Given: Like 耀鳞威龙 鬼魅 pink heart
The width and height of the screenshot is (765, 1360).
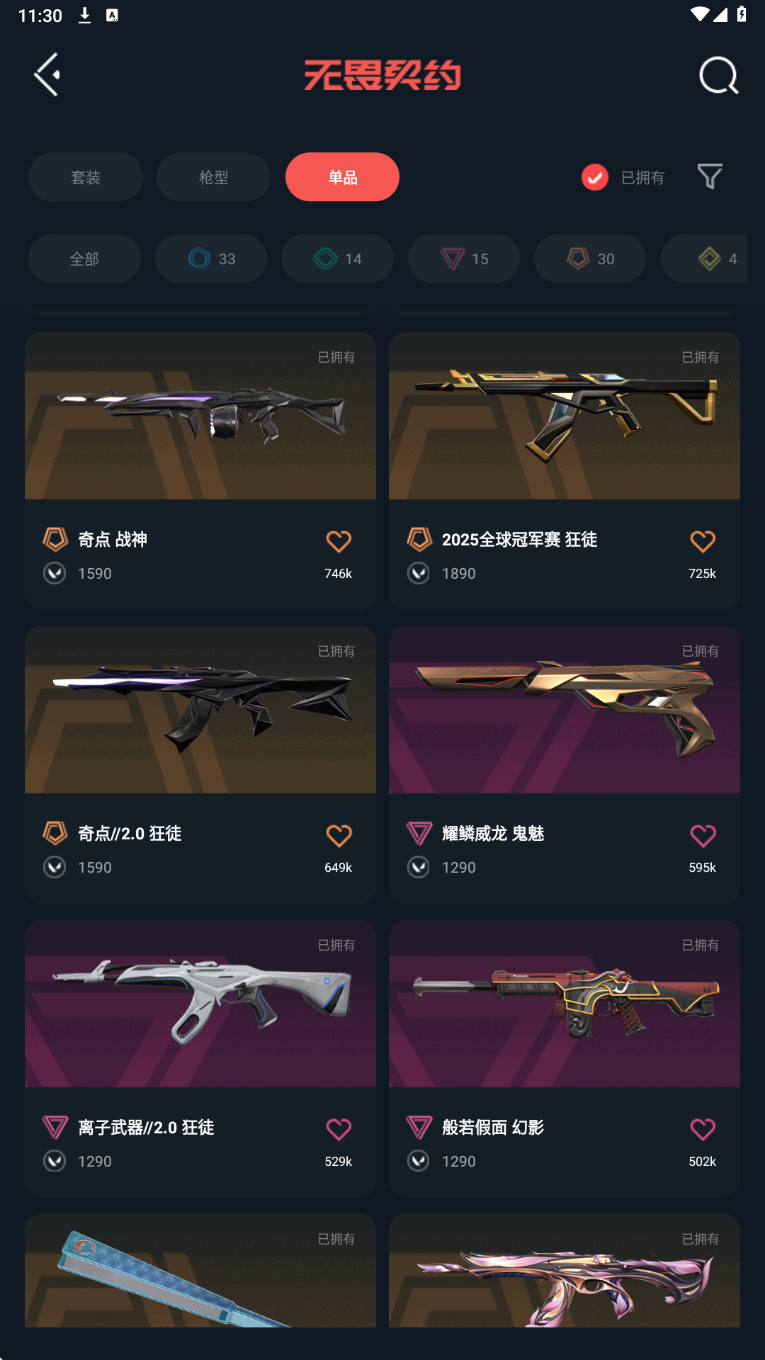Looking at the screenshot, I should point(703,835).
